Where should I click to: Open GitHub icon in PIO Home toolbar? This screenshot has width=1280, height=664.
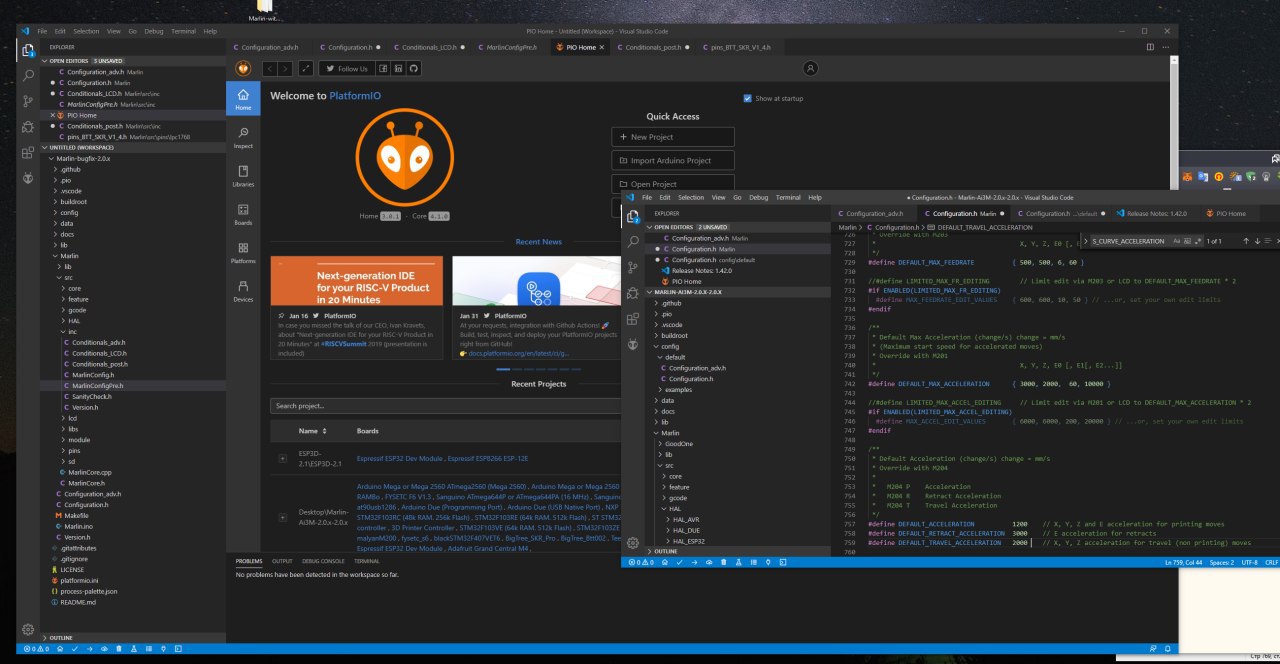[x=413, y=68]
